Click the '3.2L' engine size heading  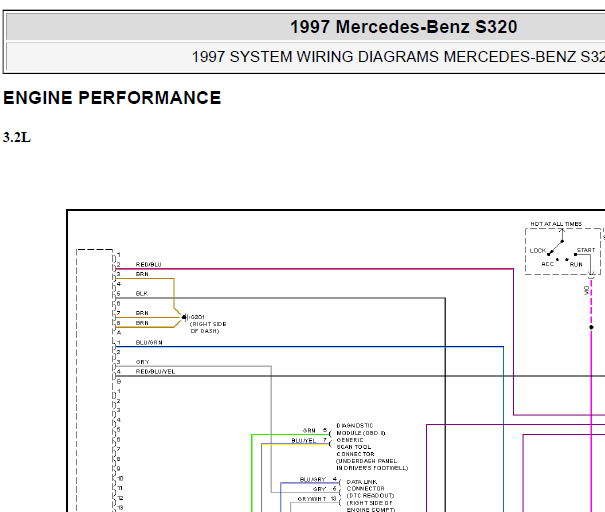pos(17,137)
